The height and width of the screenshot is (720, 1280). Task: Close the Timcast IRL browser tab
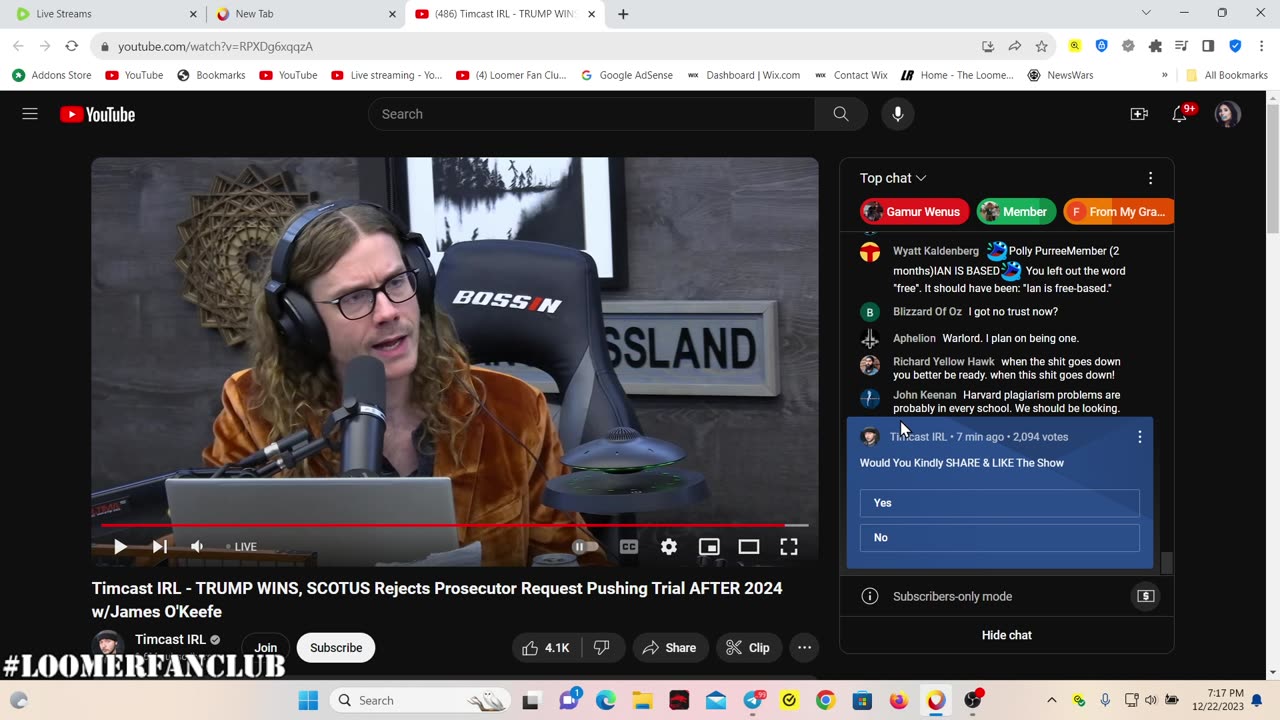pos(591,14)
